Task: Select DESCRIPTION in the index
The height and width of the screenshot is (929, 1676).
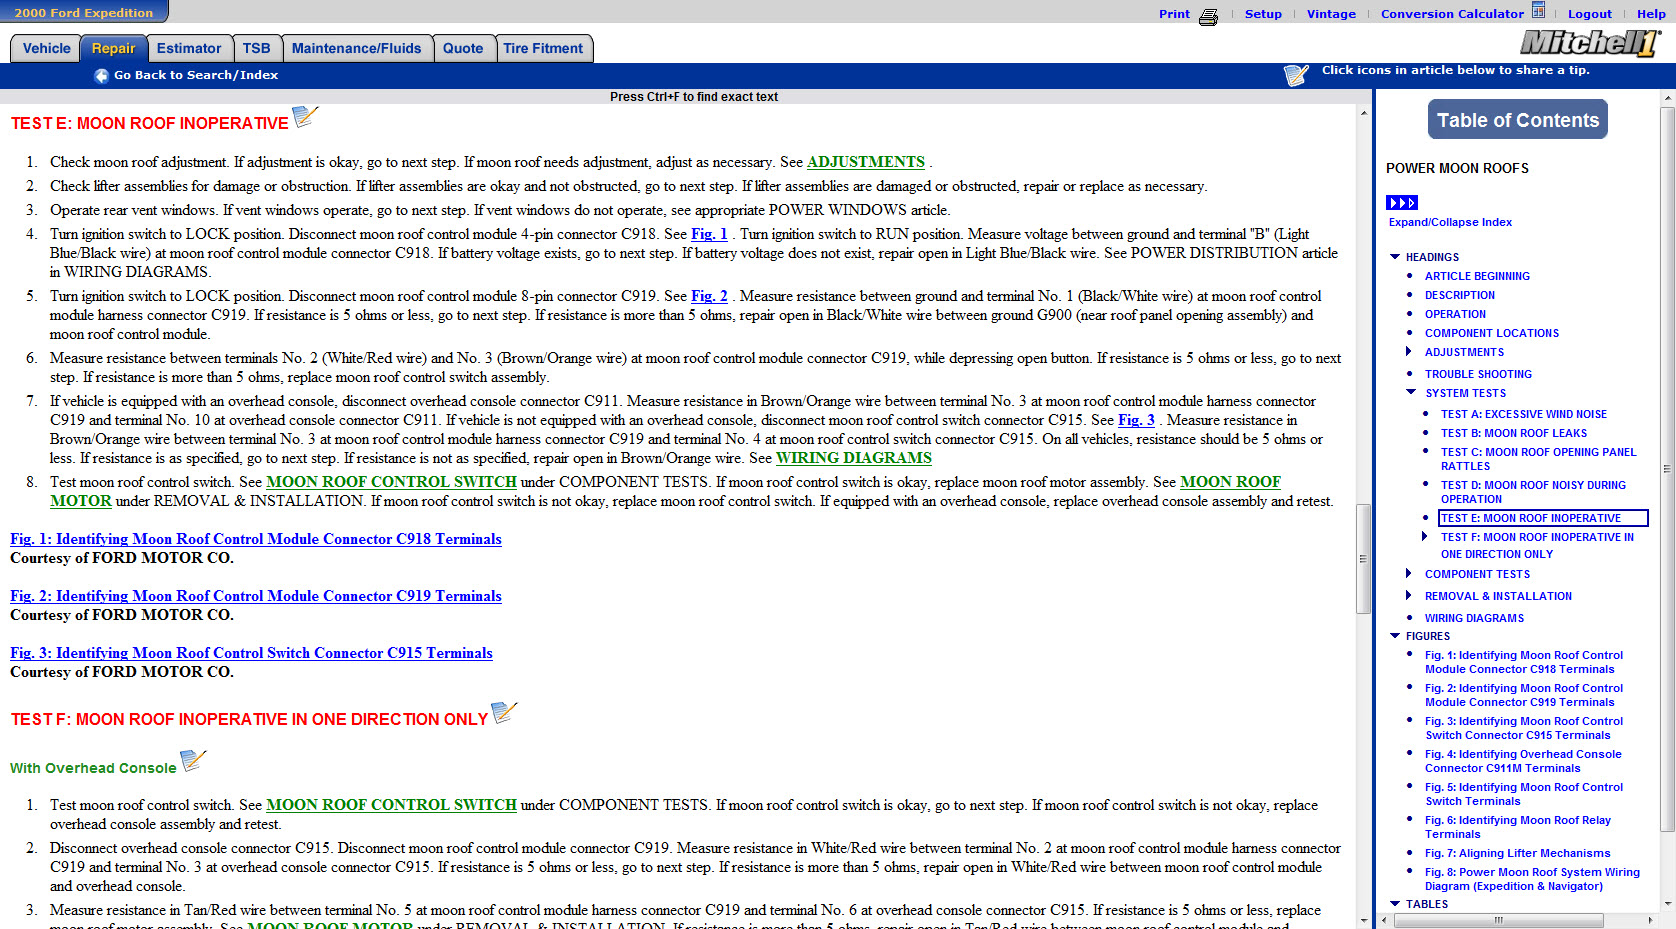Action: 1460,295
